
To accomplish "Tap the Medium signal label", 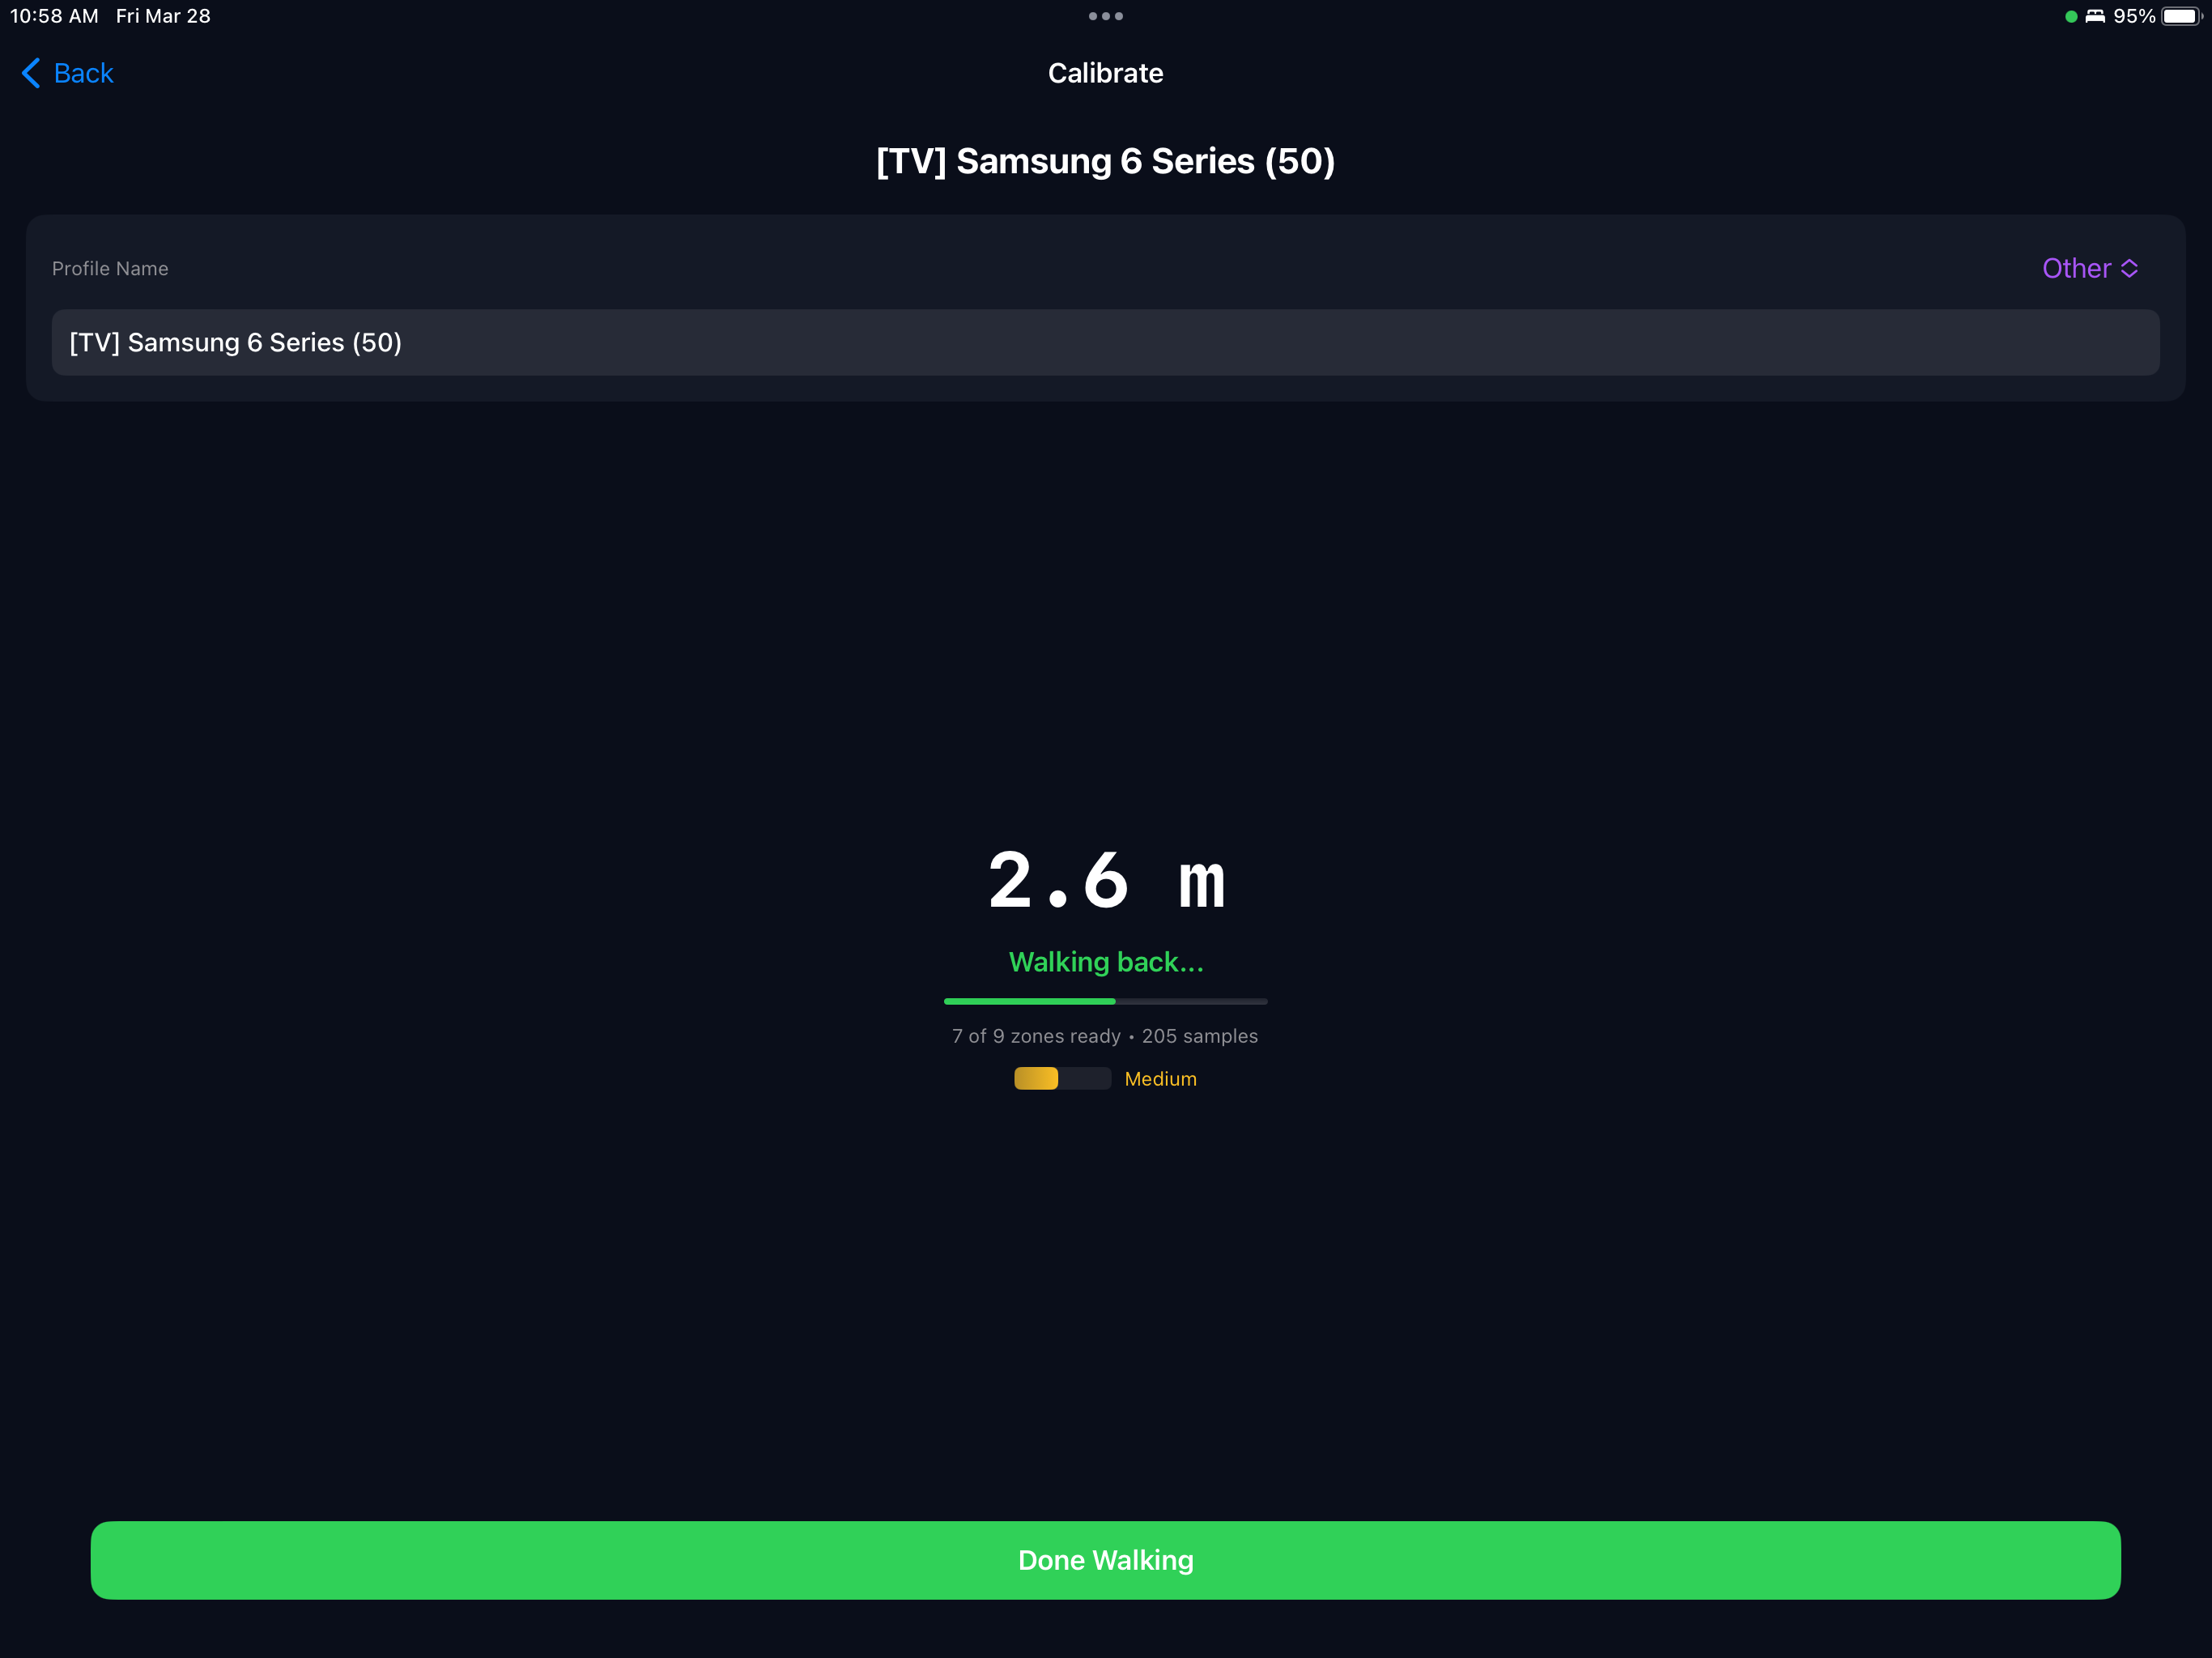I will coord(1160,1079).
